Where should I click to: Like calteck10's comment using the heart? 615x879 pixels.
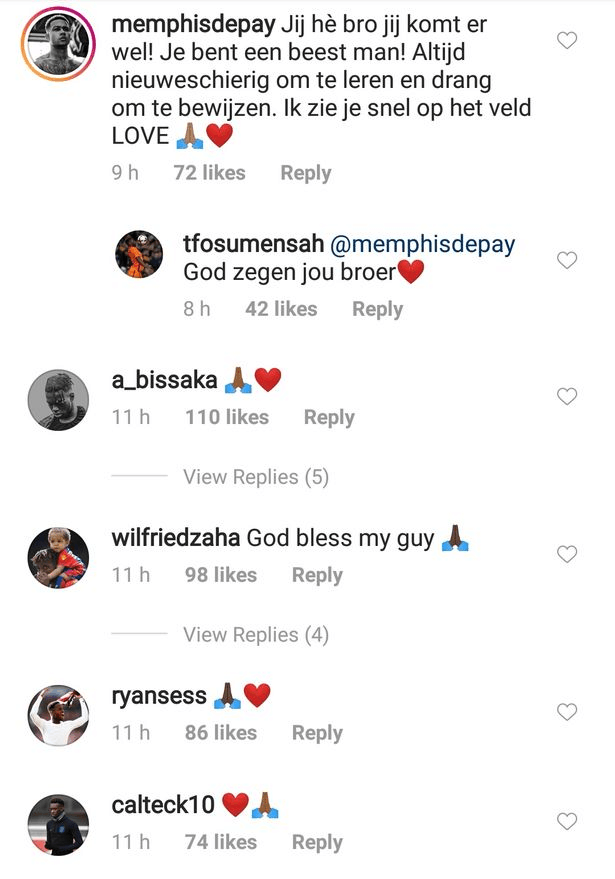click(567, 822)
